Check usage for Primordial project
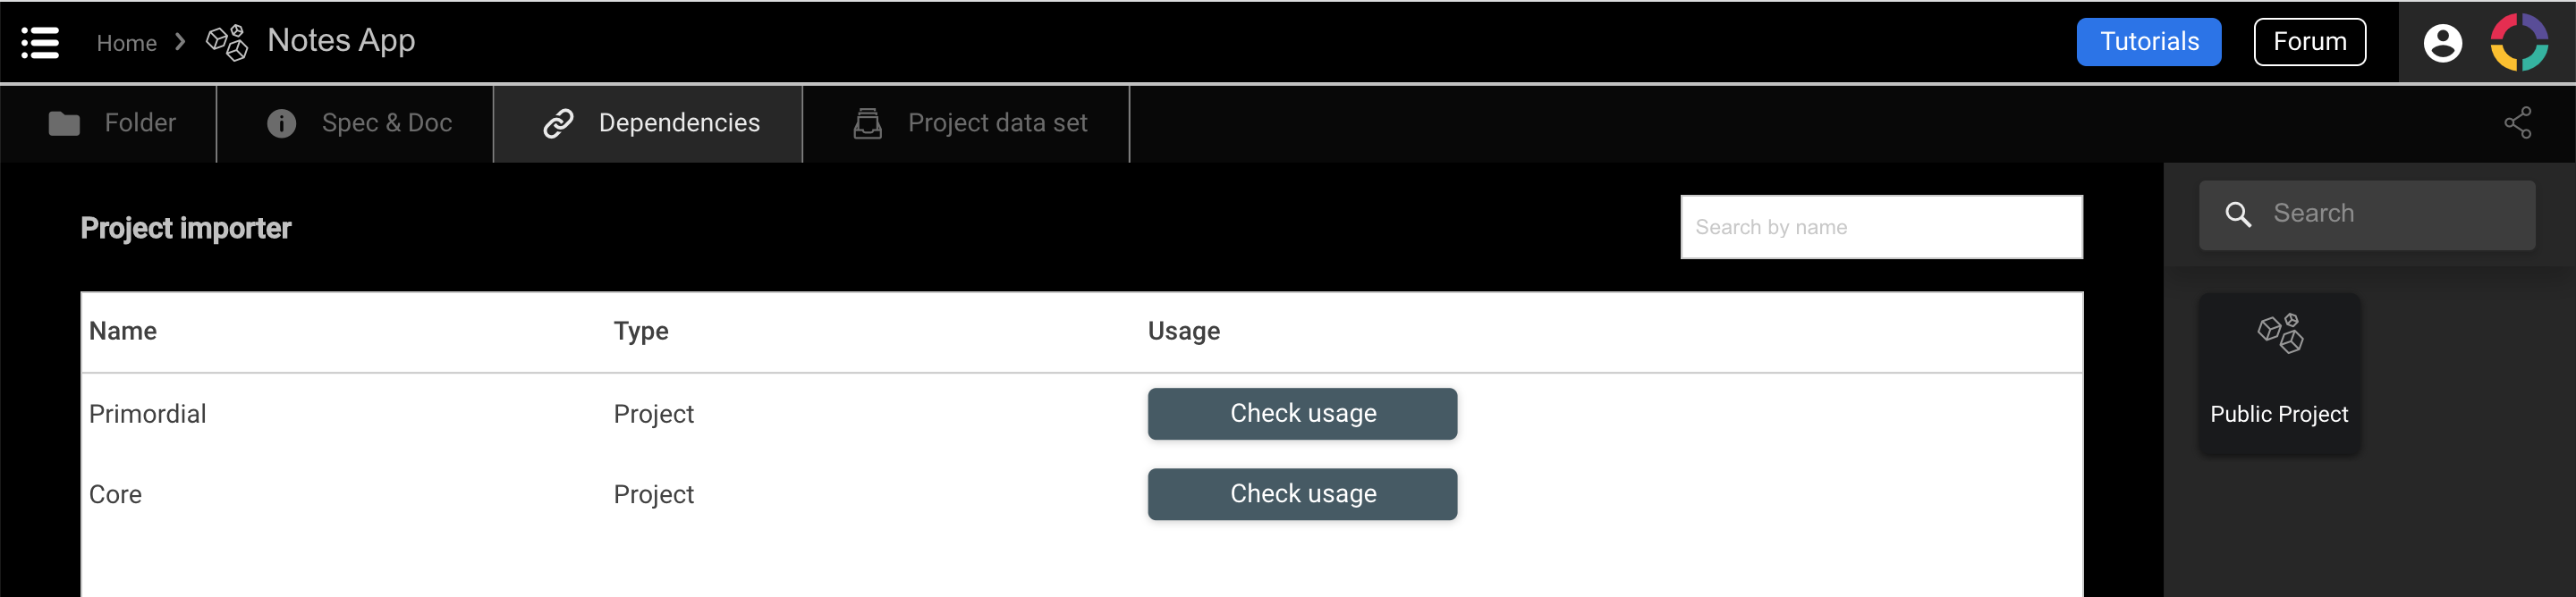The height and width of the screenshot is (597, 2576). (1302, 414)
